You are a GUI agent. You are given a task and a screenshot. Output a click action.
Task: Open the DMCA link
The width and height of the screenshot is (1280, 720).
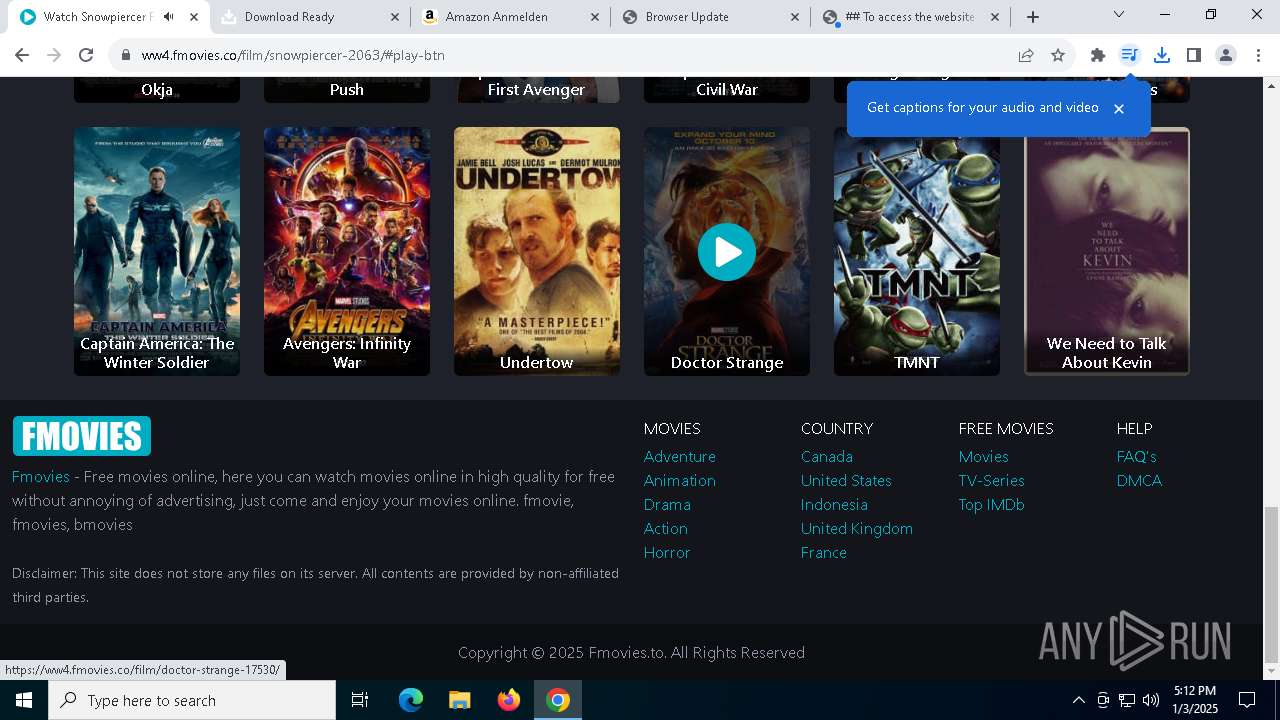[x=1139, y=480]
